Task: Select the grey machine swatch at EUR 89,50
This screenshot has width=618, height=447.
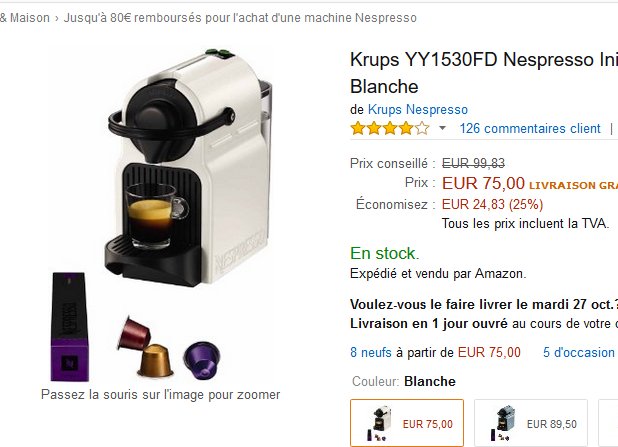Action: tap(531, 423)
